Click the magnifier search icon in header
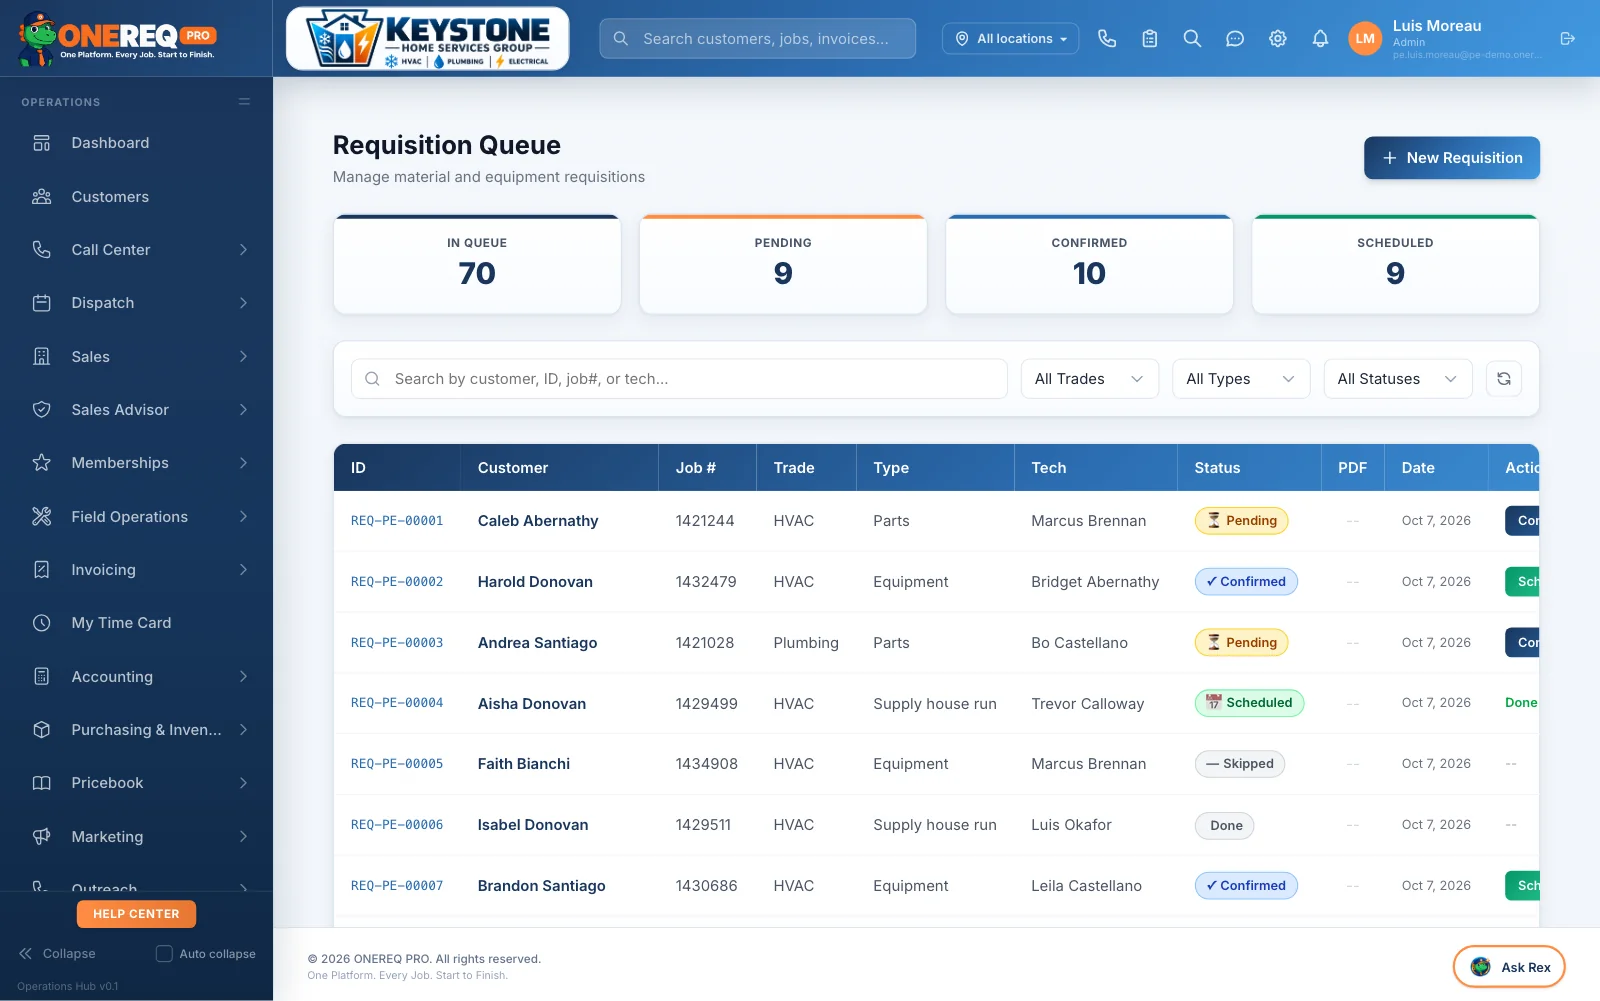This screenshot has width=1600, height=1001. click(1192, 38)
